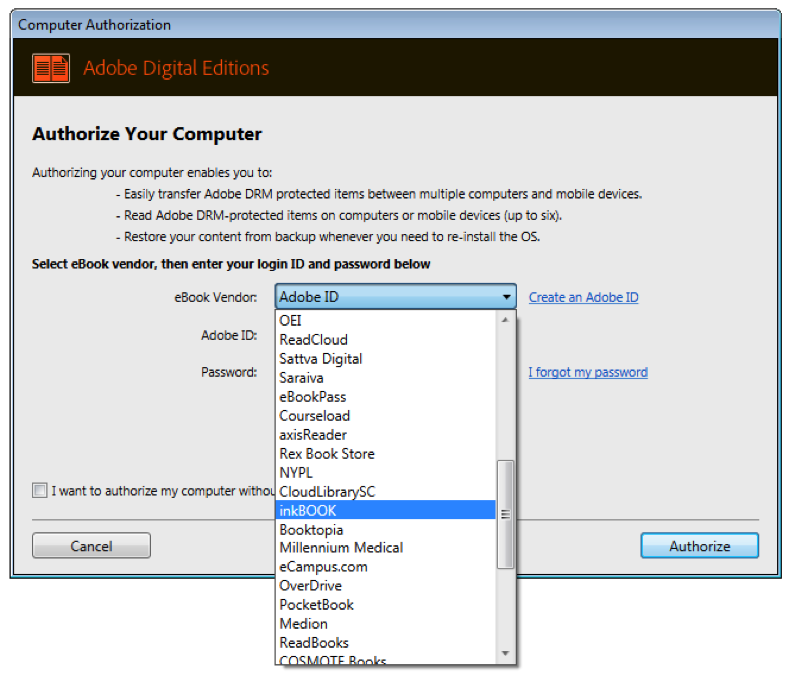Viewport: 794px width, 675px height.
Task: Select Booktopia from the list
Action: [386, 529]
